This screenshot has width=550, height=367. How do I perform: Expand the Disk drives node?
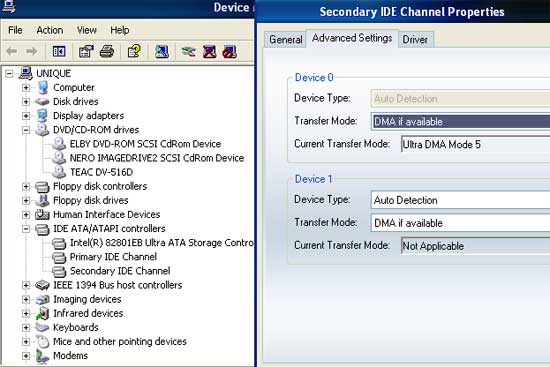tap(26, 102)
